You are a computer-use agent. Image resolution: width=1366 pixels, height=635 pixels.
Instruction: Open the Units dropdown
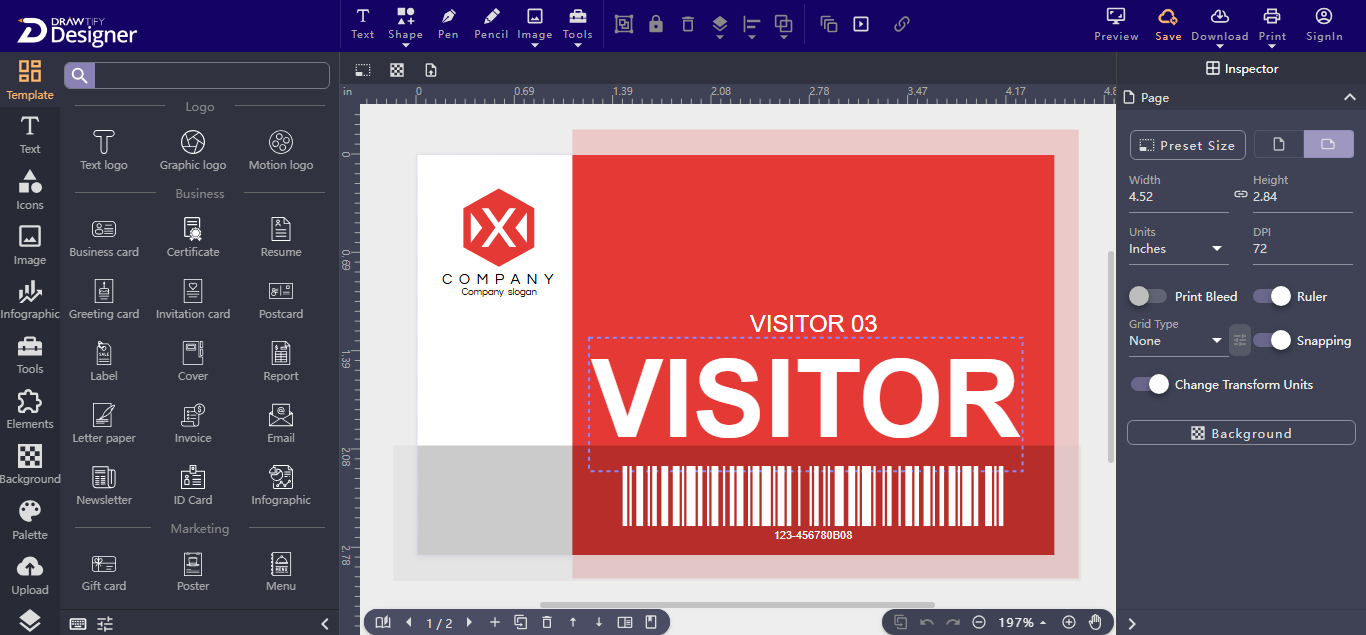[1178, 248]
